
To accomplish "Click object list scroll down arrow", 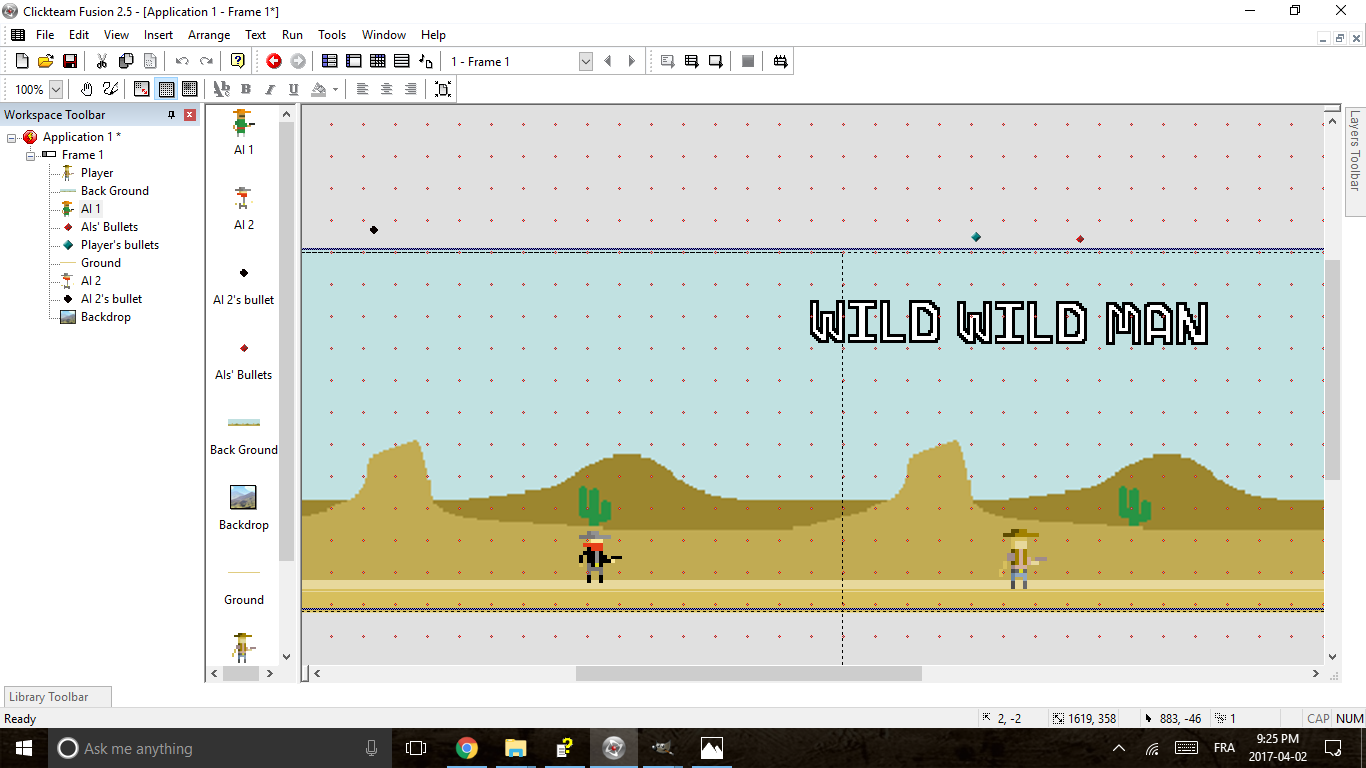I will point(286,656).
